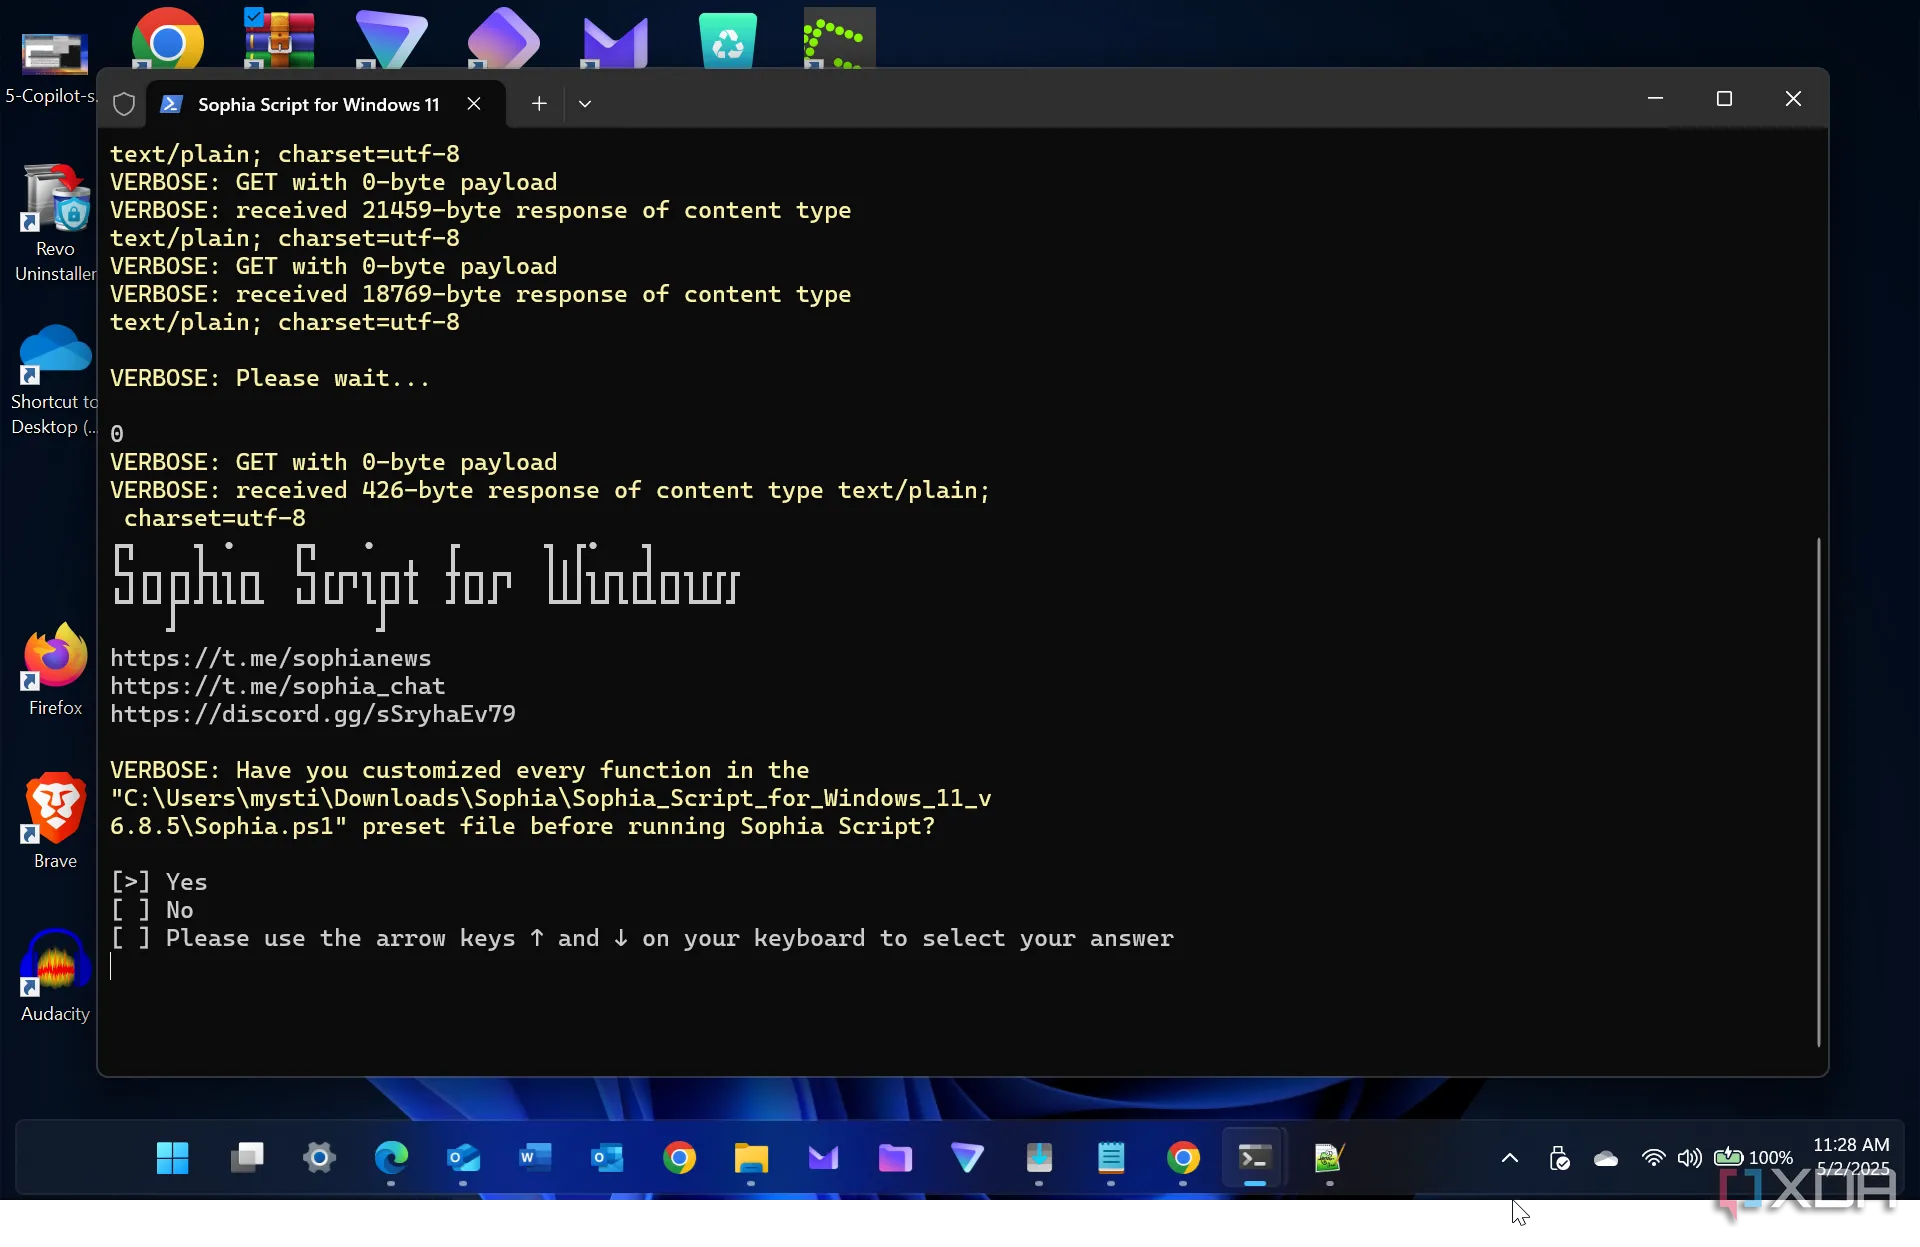
Task: Expand the terminal profile dropdown chevron
Action: coord(585,104)
